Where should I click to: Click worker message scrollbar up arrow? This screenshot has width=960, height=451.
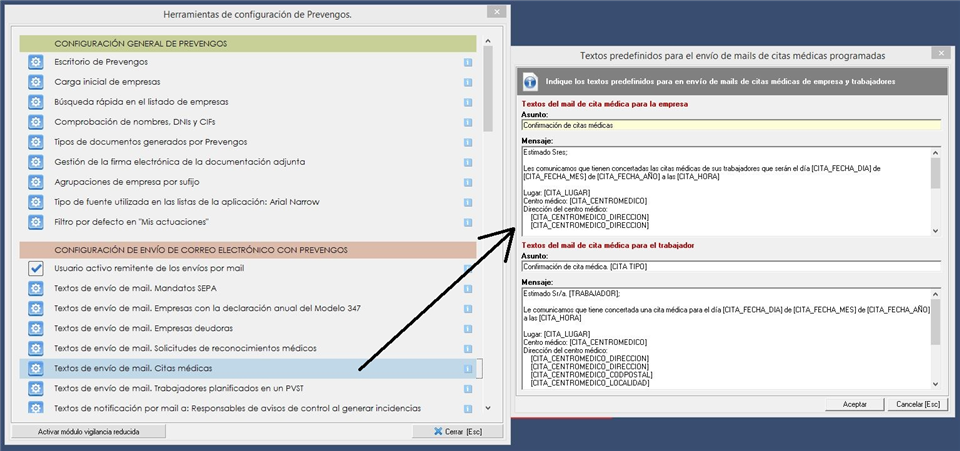(x=936, y=294)
